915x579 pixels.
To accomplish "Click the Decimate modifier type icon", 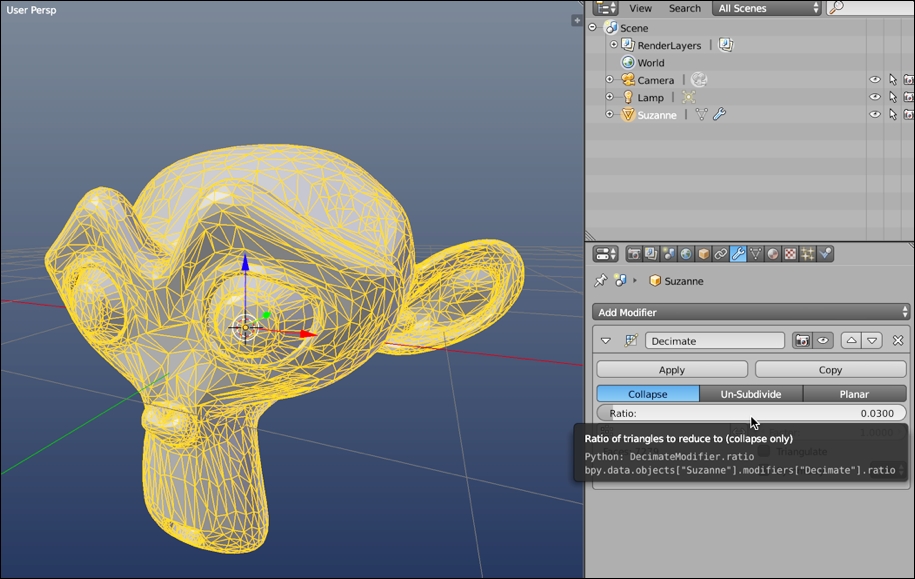I will pos(631,341).
